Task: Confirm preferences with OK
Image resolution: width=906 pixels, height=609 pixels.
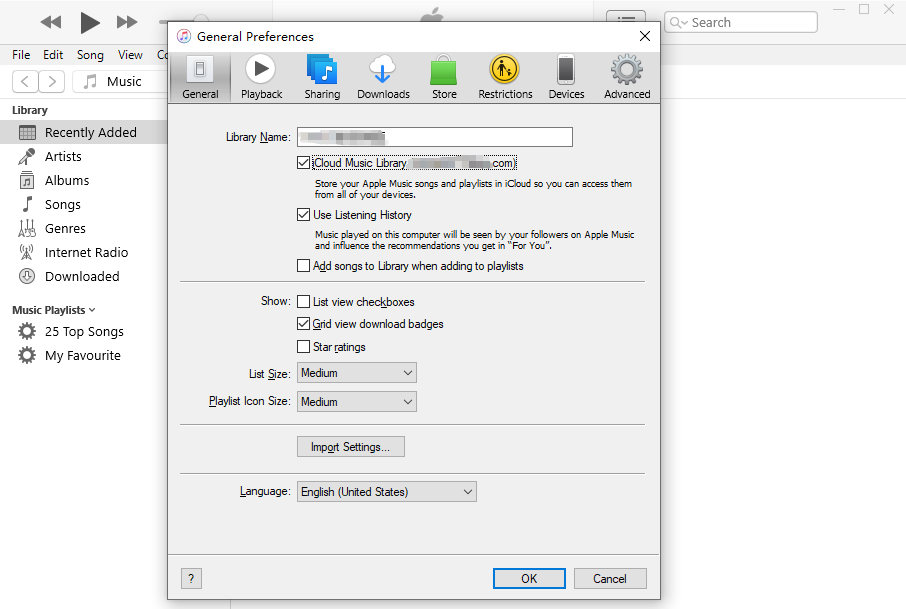Action: (529, 578)
